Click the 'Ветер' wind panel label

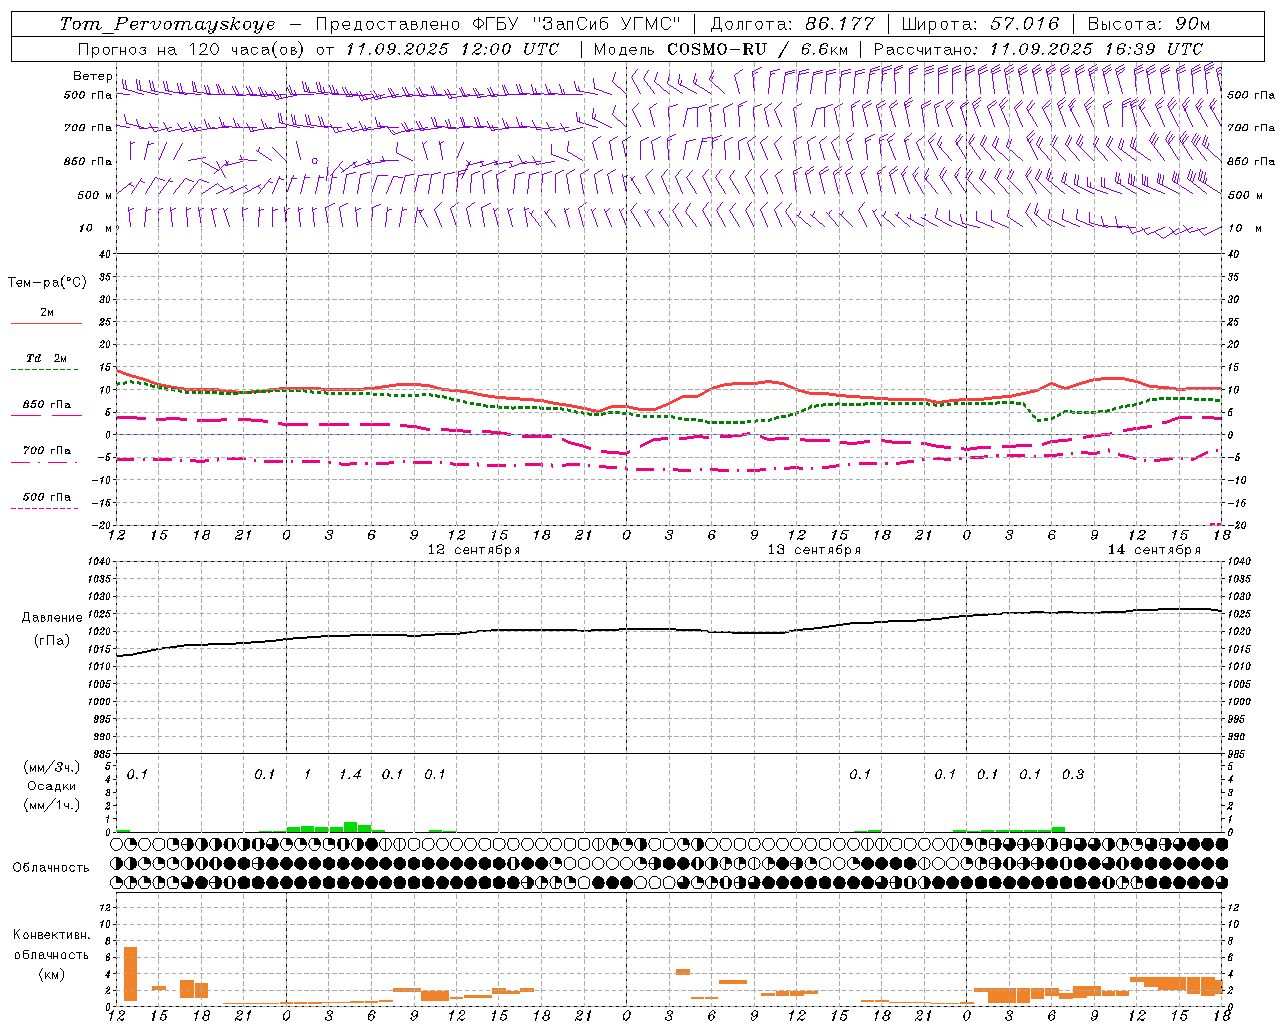coord(92,76)
